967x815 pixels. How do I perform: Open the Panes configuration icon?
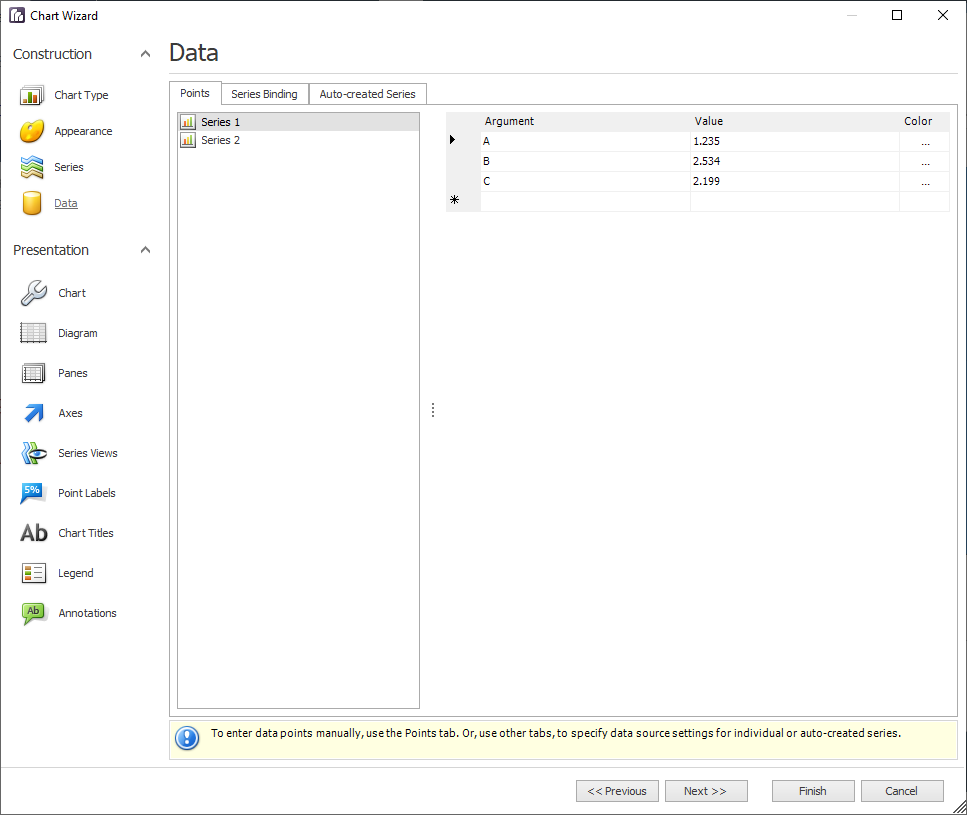coord(31,372)
